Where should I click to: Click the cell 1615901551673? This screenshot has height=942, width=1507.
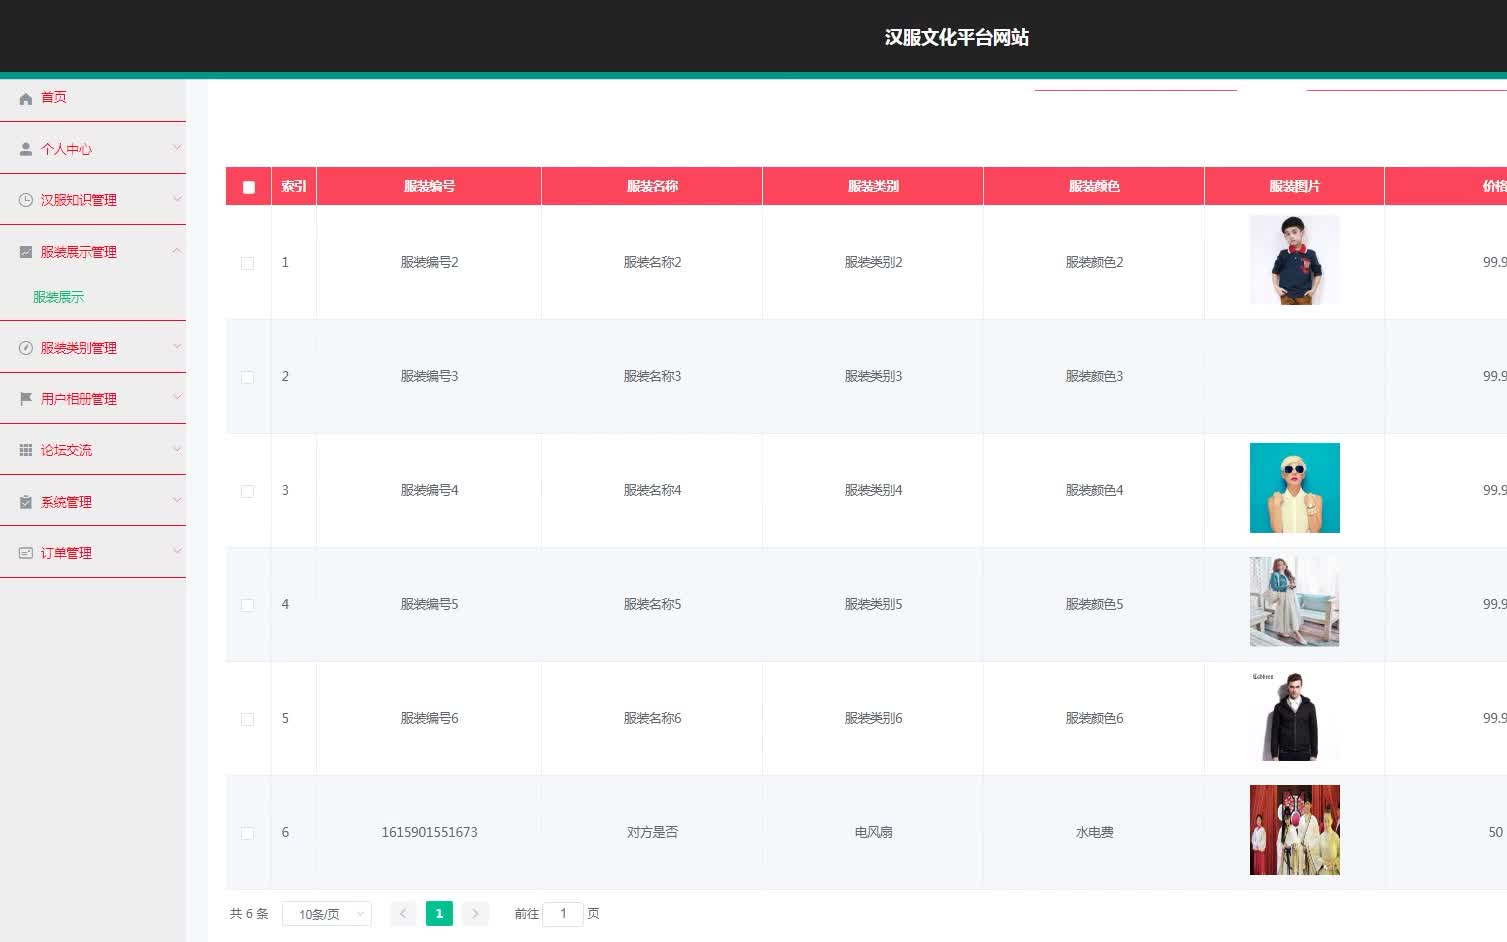pyautogui.click(x=429, y=832)
